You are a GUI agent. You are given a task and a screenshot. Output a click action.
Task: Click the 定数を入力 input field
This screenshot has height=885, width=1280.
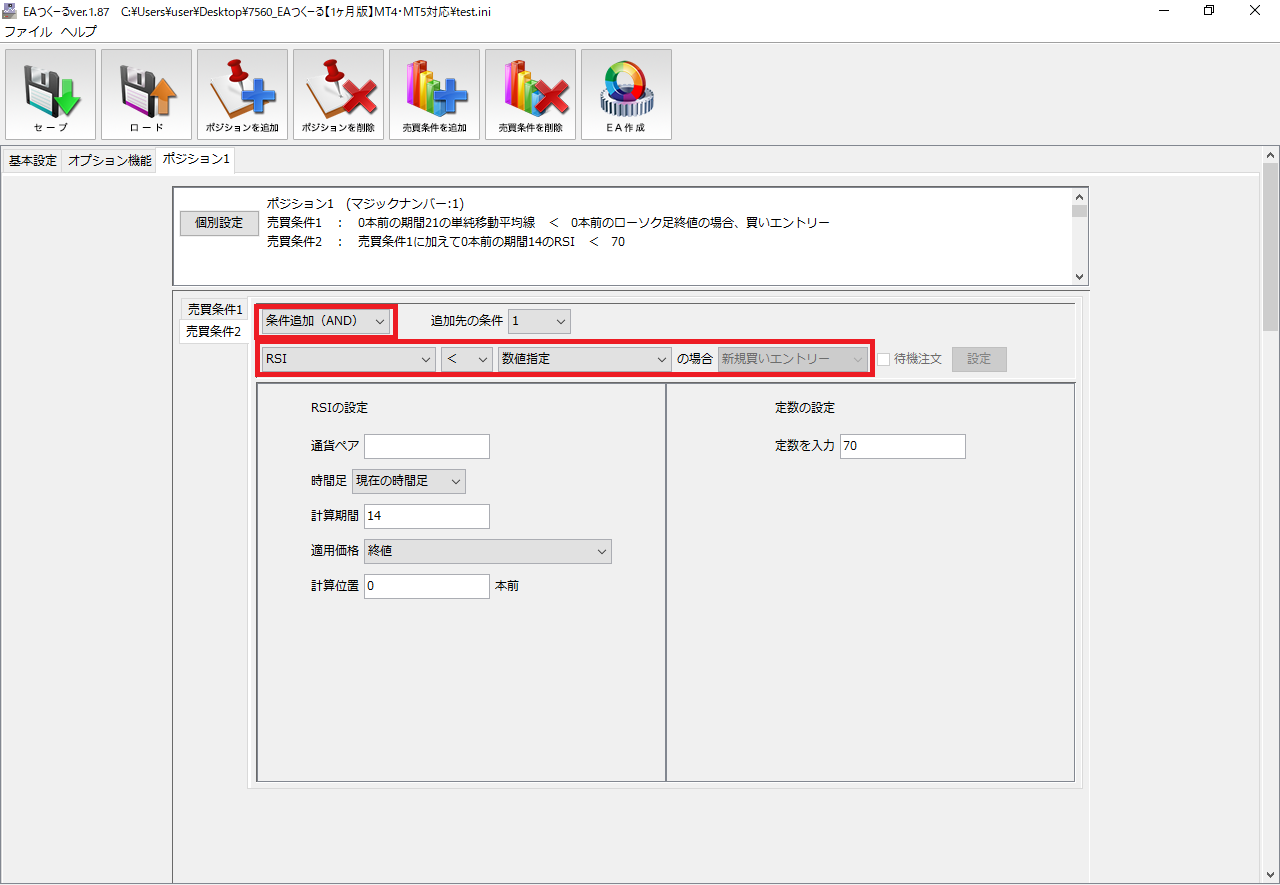(x=902, y=446)
